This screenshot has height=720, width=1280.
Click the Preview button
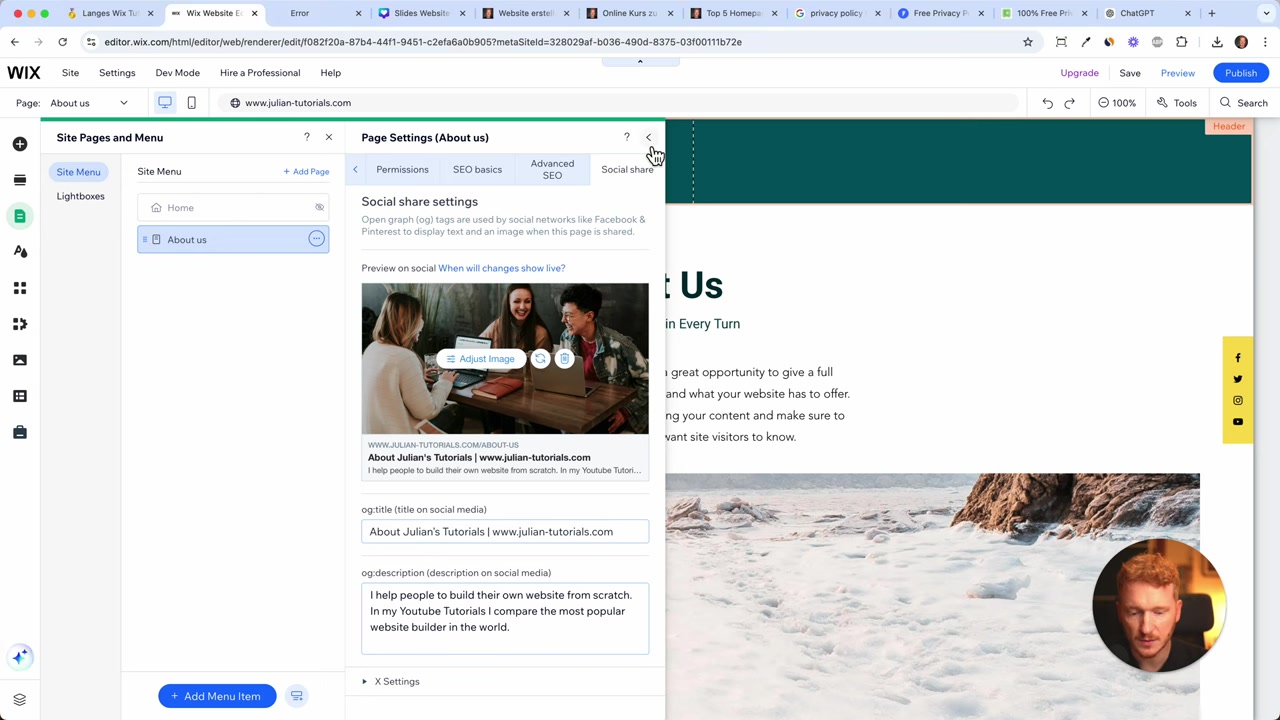[x=1178, y=73]
